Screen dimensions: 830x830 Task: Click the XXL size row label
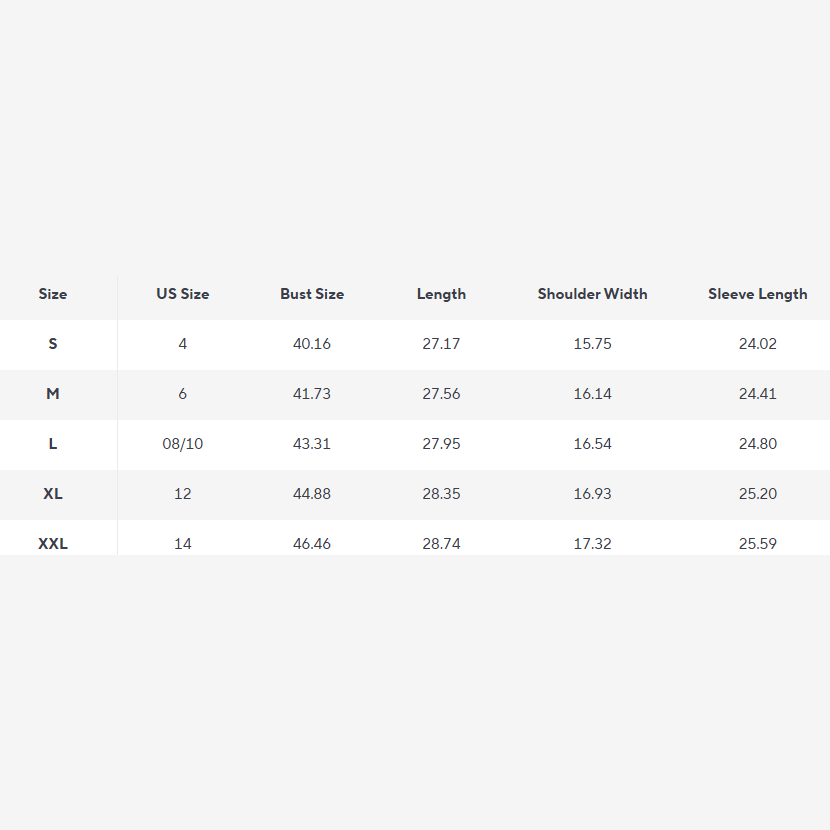pyautogui.click(x=53, y=544)
